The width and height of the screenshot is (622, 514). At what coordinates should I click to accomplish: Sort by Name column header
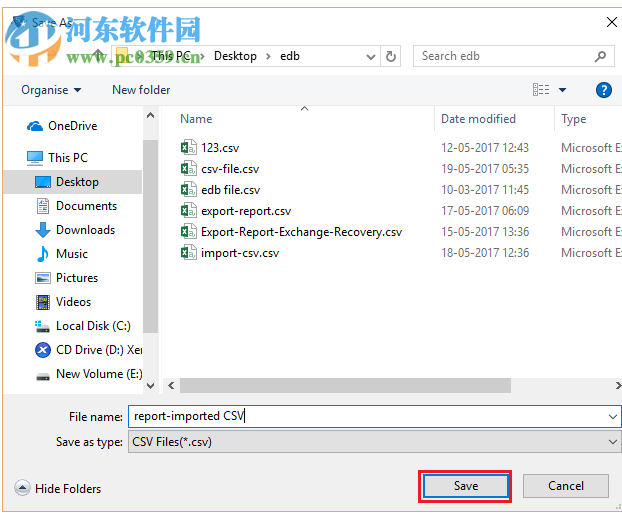coord(196,119)
